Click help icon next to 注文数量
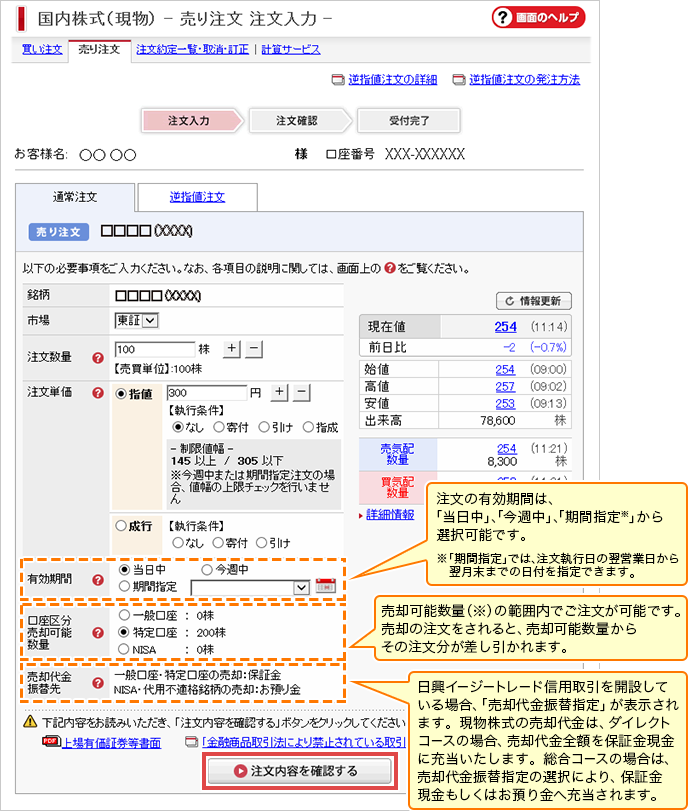The height and width of the screenshot is (812, 690). (x=98, y=357)
